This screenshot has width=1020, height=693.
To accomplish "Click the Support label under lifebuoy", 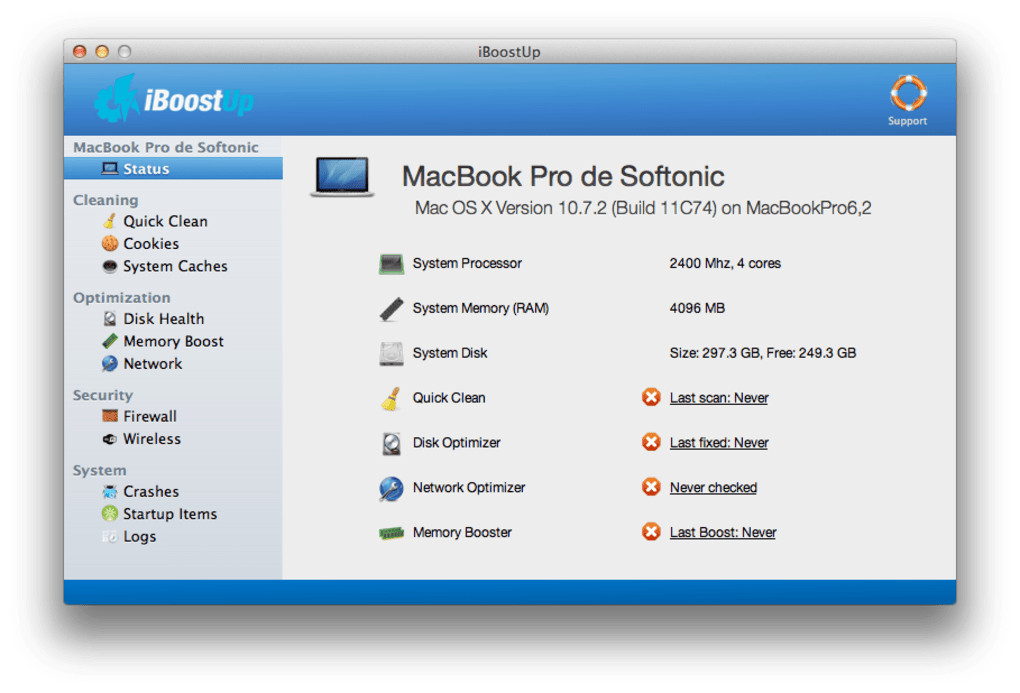I will click(907, 121).
